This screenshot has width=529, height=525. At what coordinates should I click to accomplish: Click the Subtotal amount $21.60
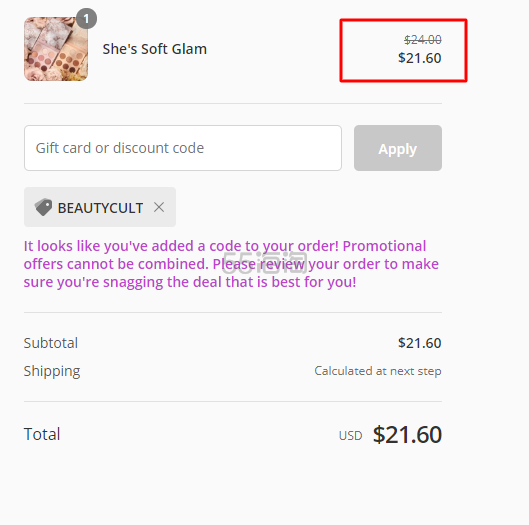point(420,343)
